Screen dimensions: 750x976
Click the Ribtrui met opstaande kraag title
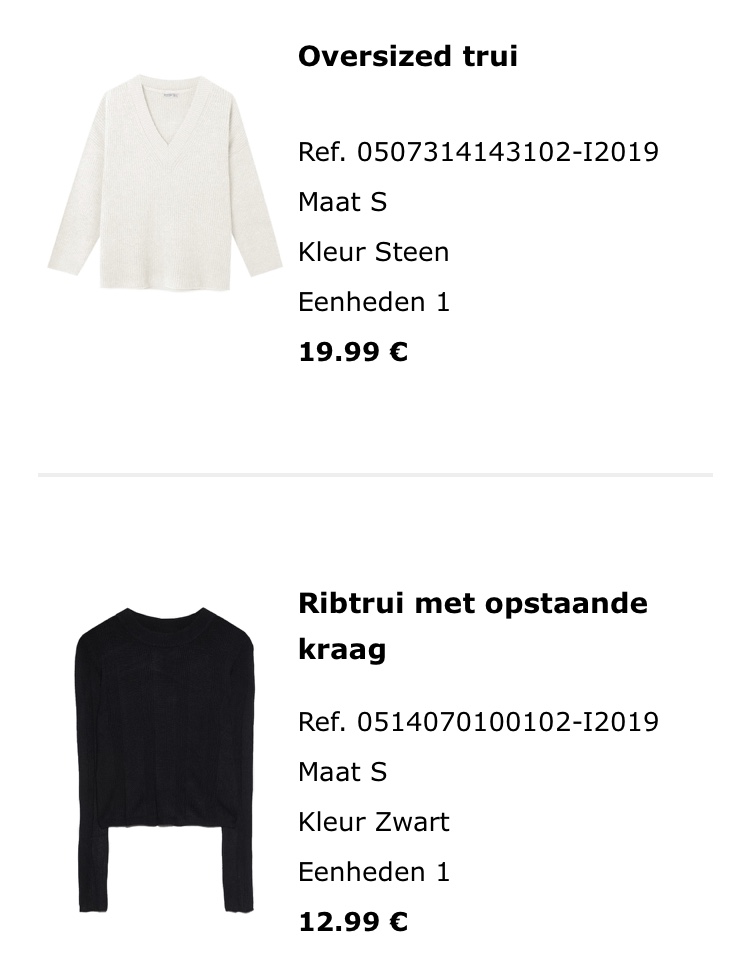coord(473,626)
